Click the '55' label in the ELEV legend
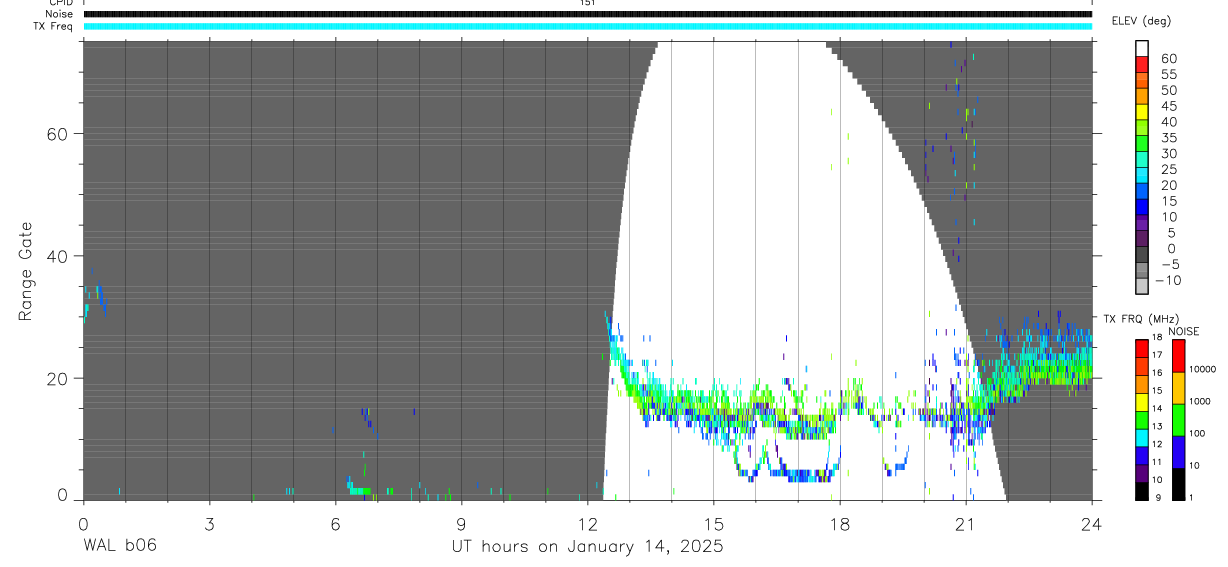Image resolution: width=1228 pixels, height=567 pixels. tap(1169, 74)
